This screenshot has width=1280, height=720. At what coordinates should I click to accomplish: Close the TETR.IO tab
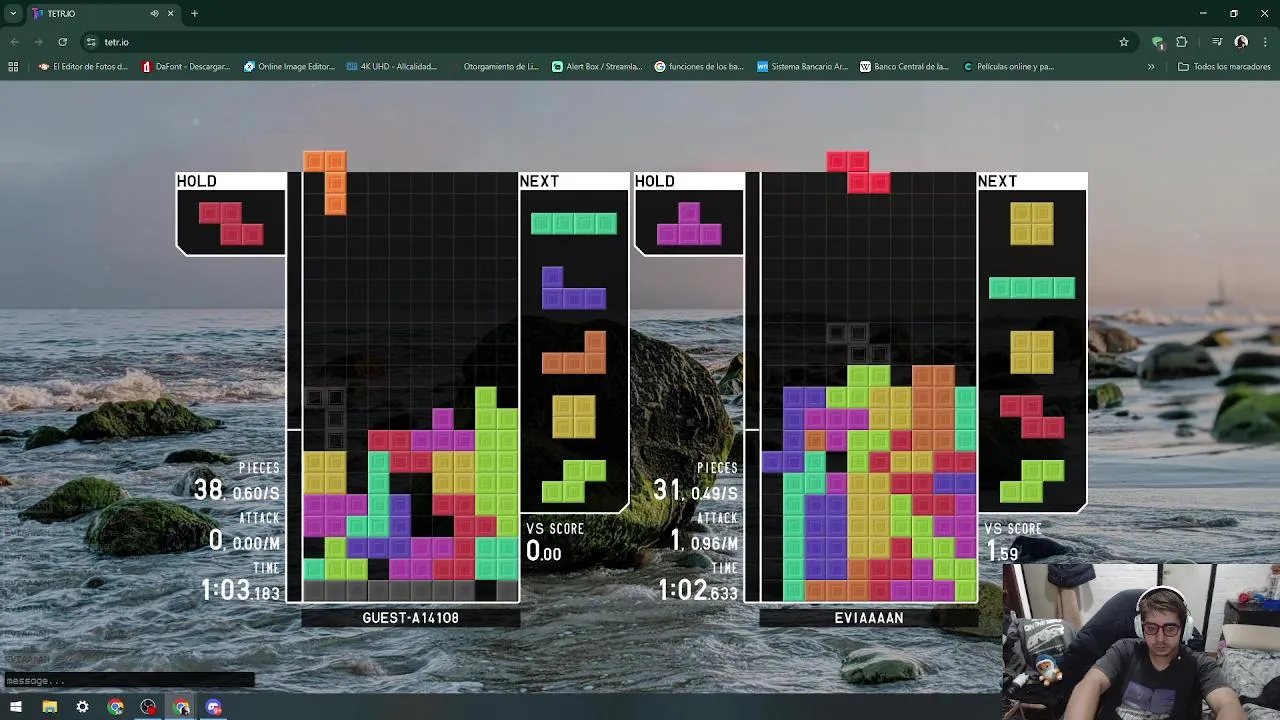[170, 14]
